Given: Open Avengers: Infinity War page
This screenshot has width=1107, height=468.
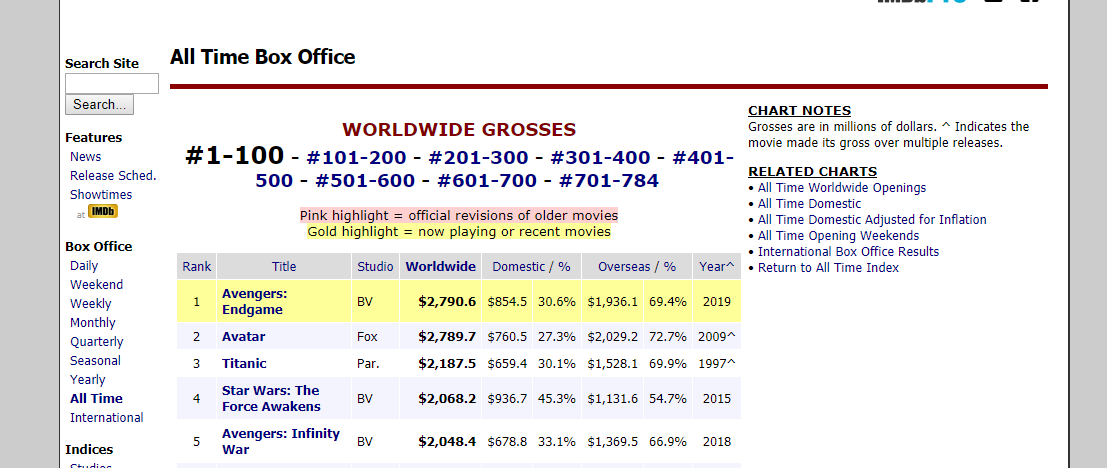Looking at the screenshot, I should [x=280, y=441].
